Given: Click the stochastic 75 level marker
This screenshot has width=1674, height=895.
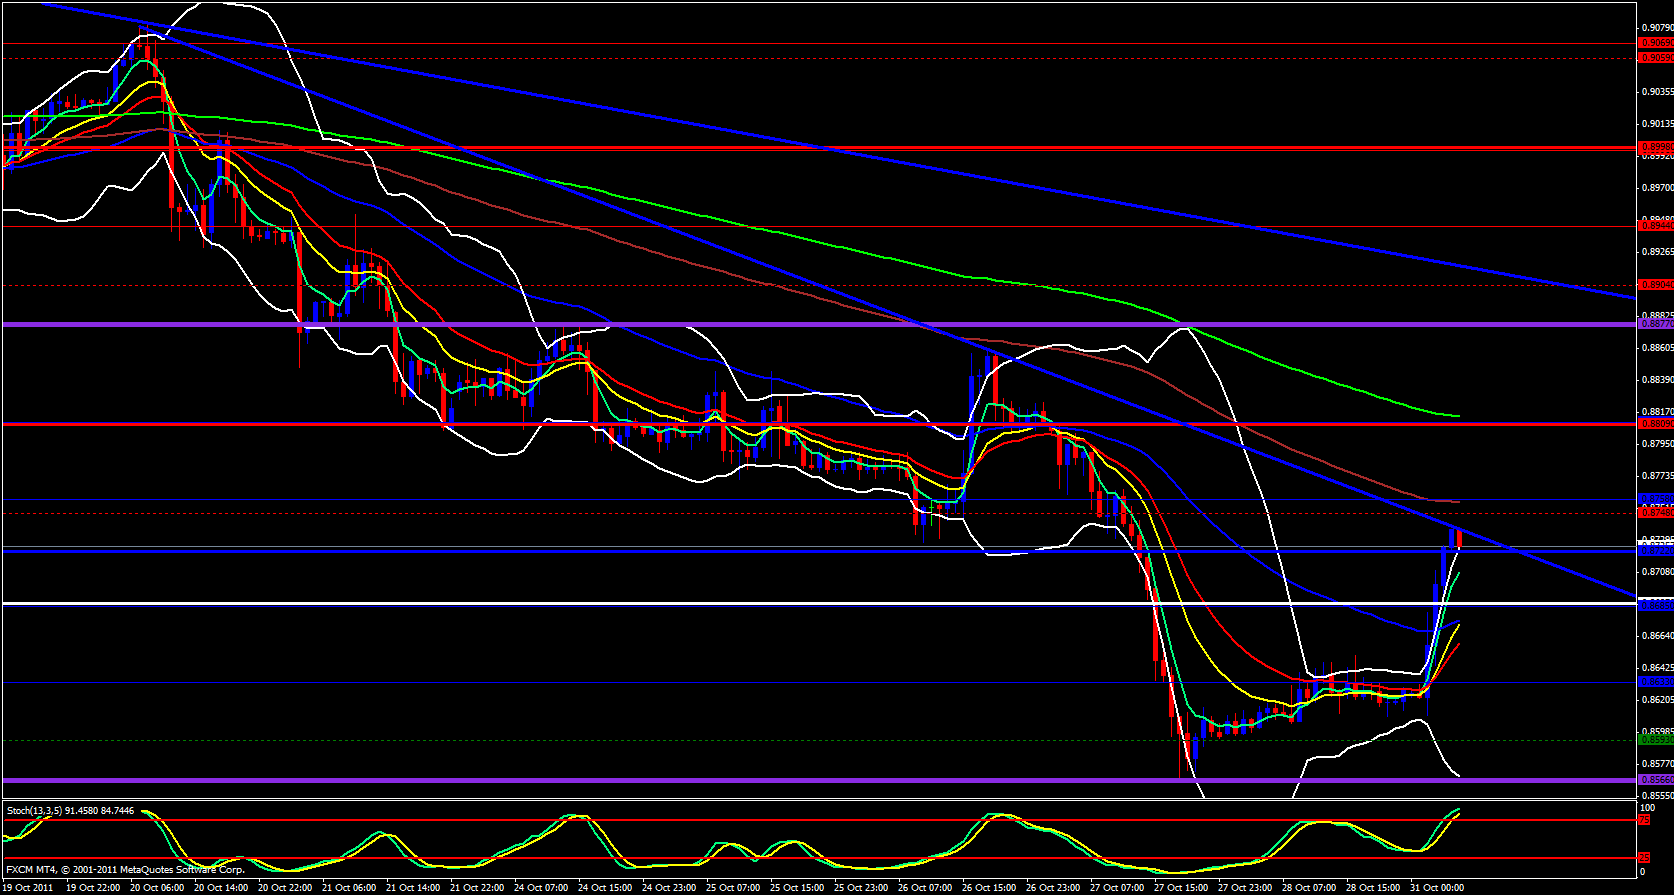Looking at the screenshot, I should (x=1644, y=820).
